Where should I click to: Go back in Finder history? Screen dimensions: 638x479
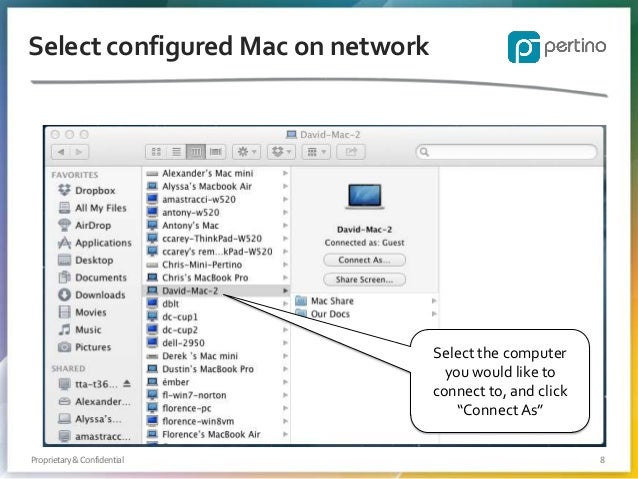coord(61,152)
